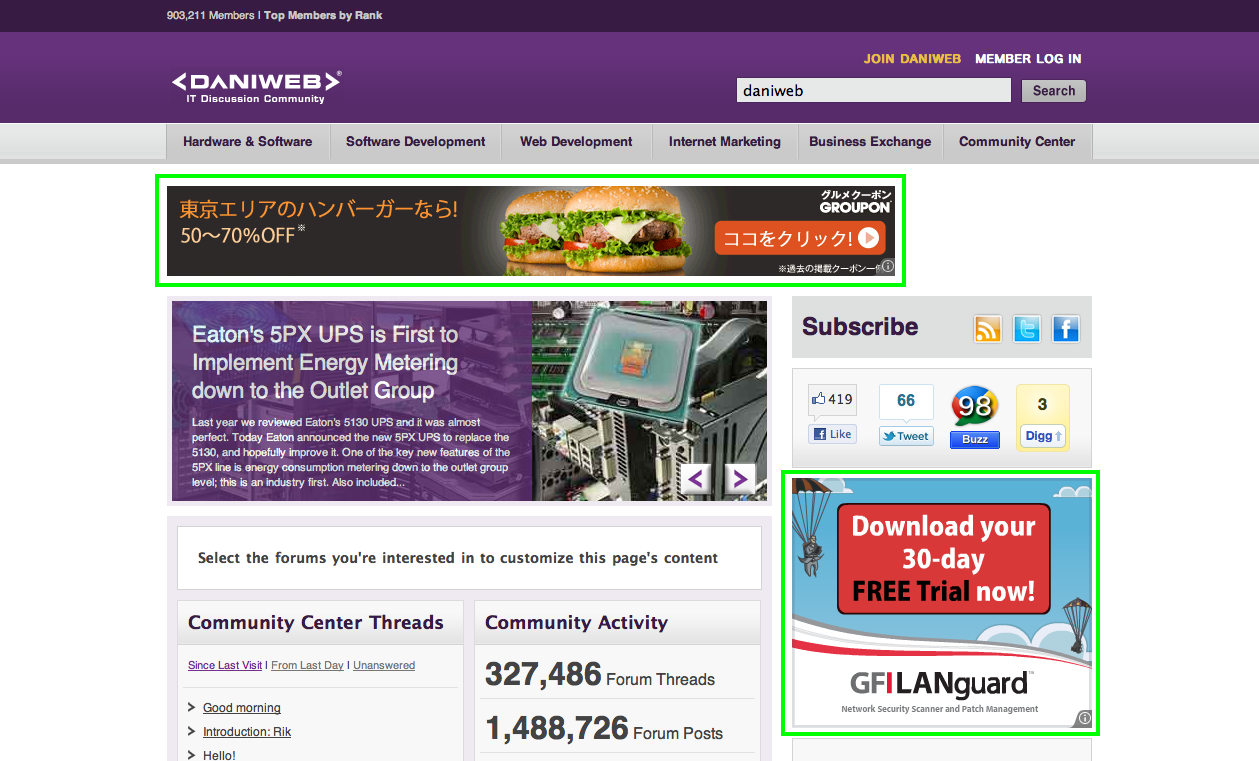Open the Introduction: Rik thread
The height and width of the screenshot is (761, 1259).
coord(247,732)
